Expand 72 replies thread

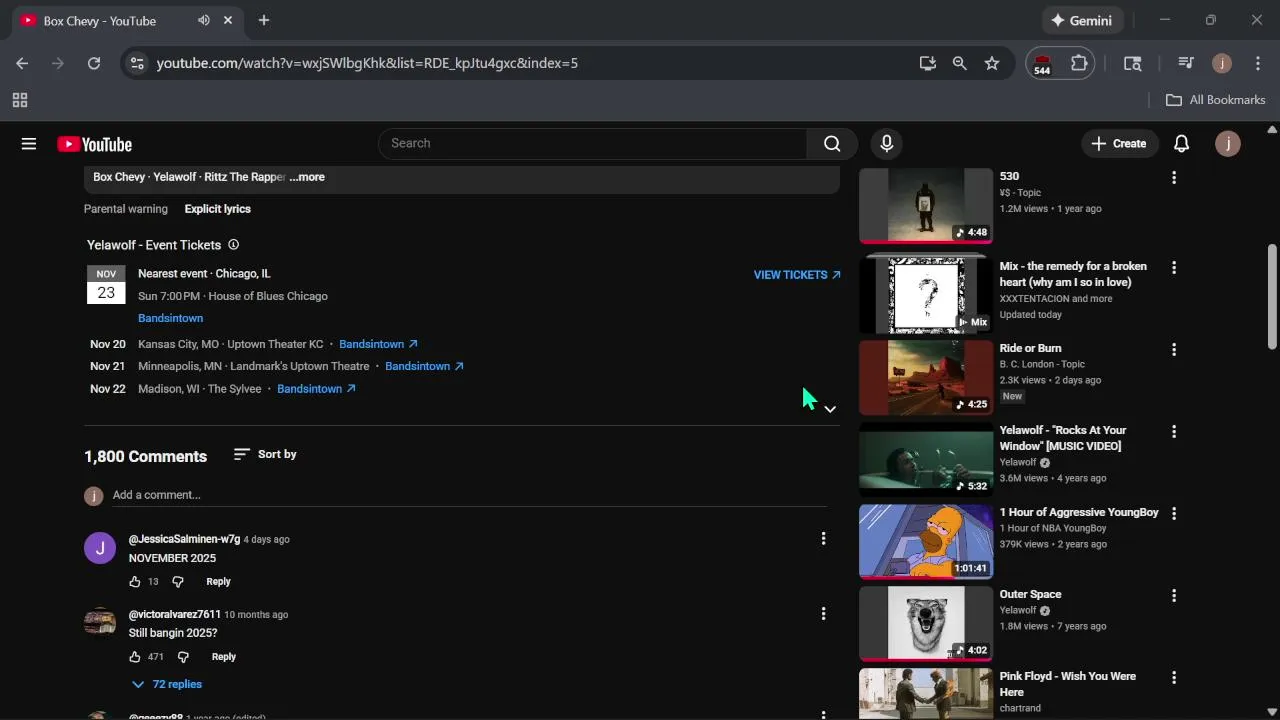[x=167, y=684]
